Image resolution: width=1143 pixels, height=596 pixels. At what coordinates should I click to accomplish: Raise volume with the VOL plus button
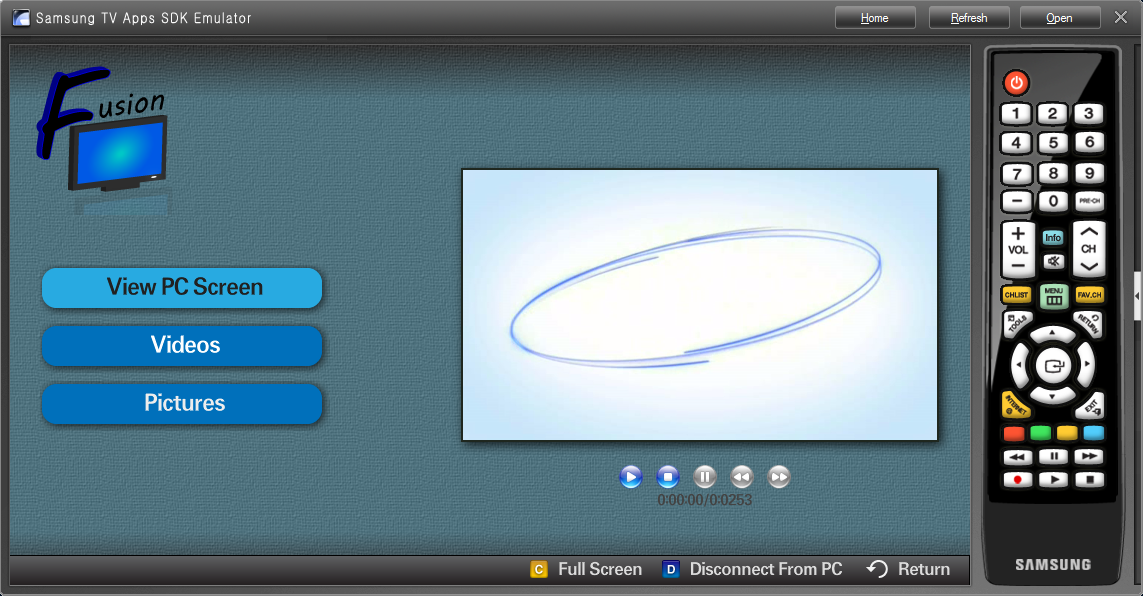point(1018,234)
